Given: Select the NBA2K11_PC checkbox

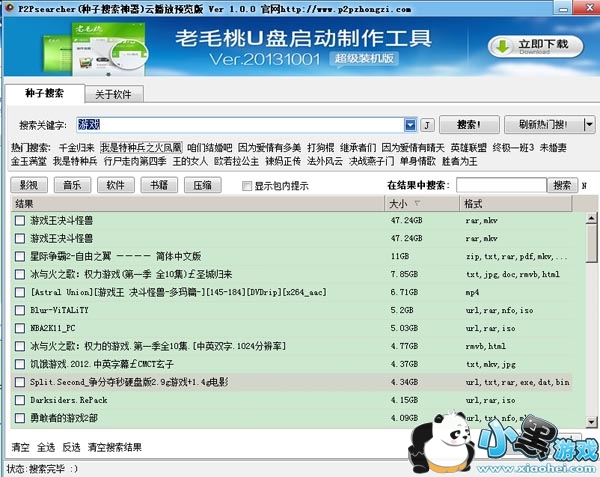Looking at the screenshot, I should pos(20,328).
